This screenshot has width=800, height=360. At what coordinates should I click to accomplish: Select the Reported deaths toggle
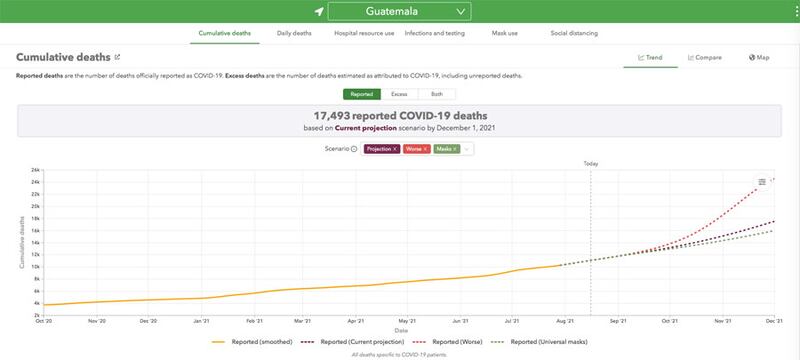(362, 94)
